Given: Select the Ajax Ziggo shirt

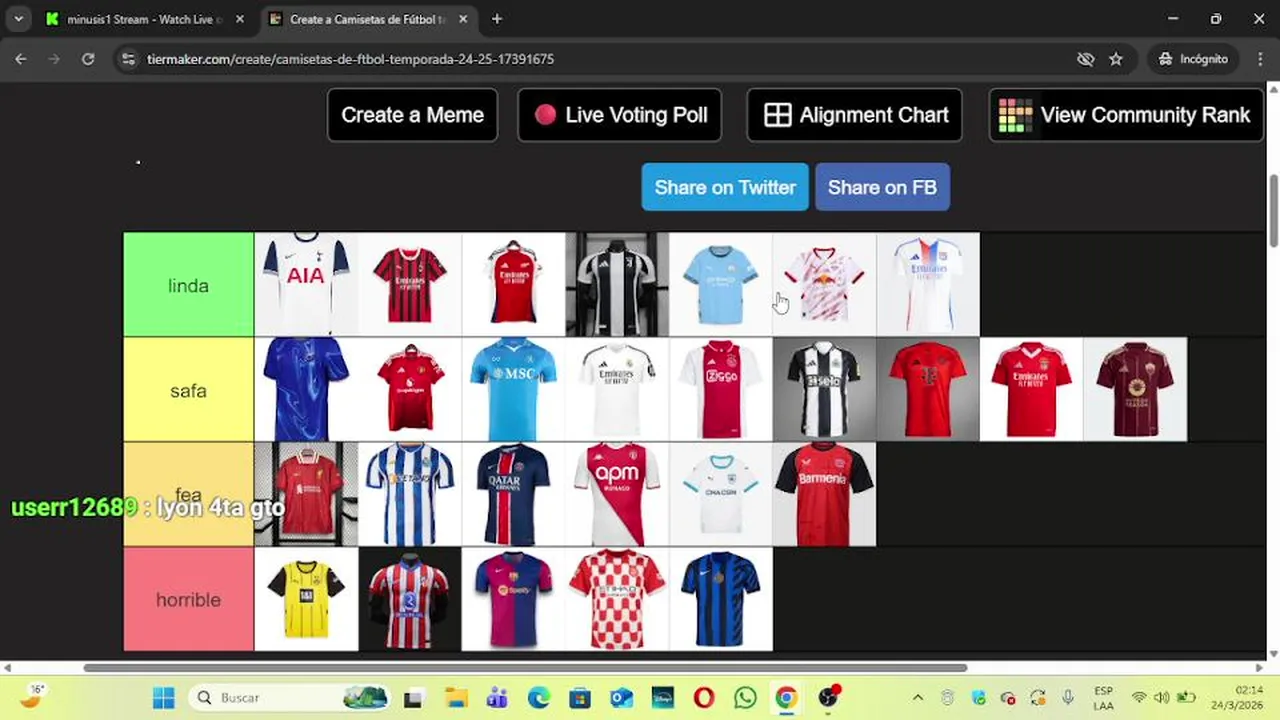Looking at the screenshot, I should (720, 389).
